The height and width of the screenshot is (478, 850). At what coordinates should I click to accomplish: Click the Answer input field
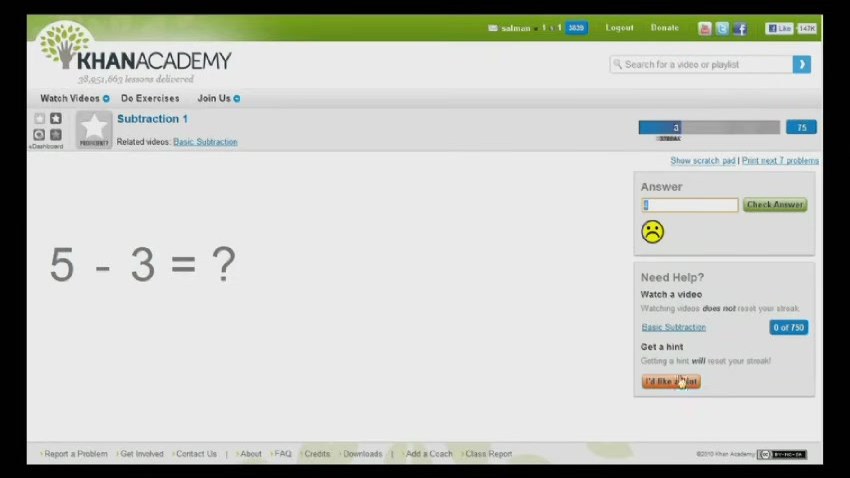pos(690,205)
